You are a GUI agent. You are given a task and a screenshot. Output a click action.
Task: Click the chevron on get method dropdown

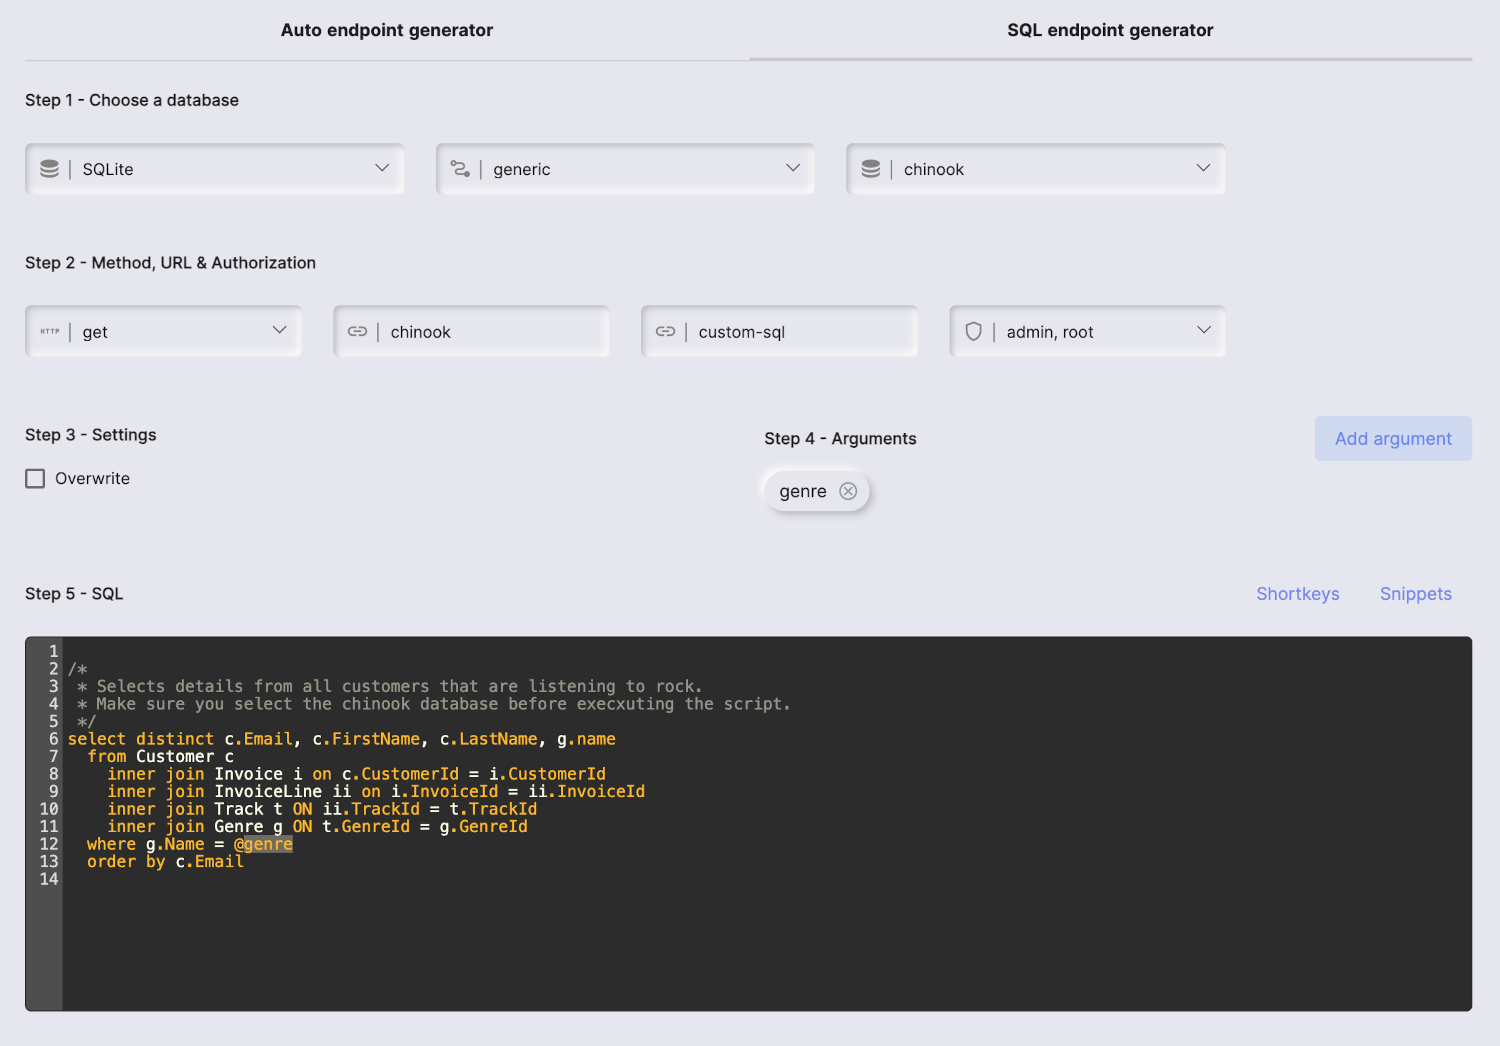[x=279, y=330]
